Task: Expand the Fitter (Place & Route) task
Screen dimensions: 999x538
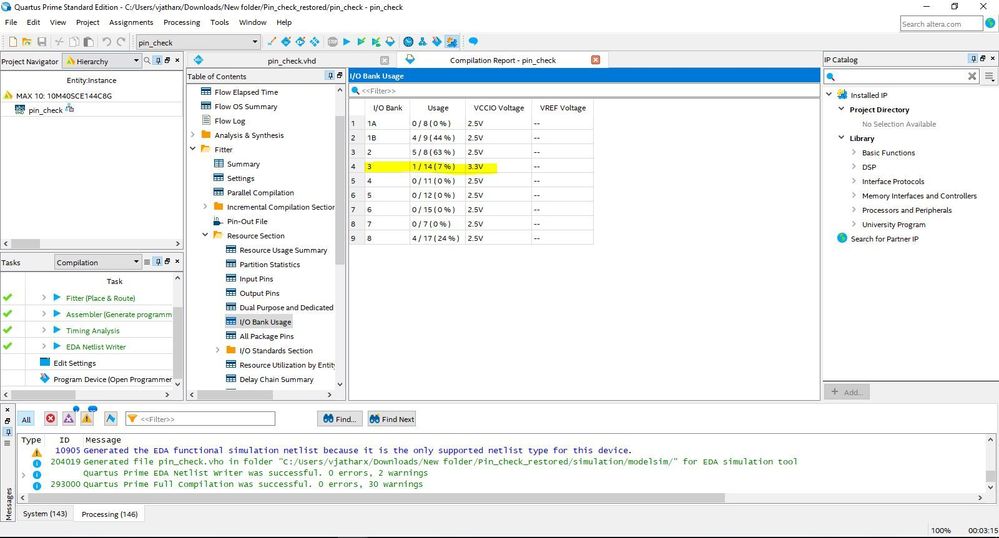Action: pos(44,298)
